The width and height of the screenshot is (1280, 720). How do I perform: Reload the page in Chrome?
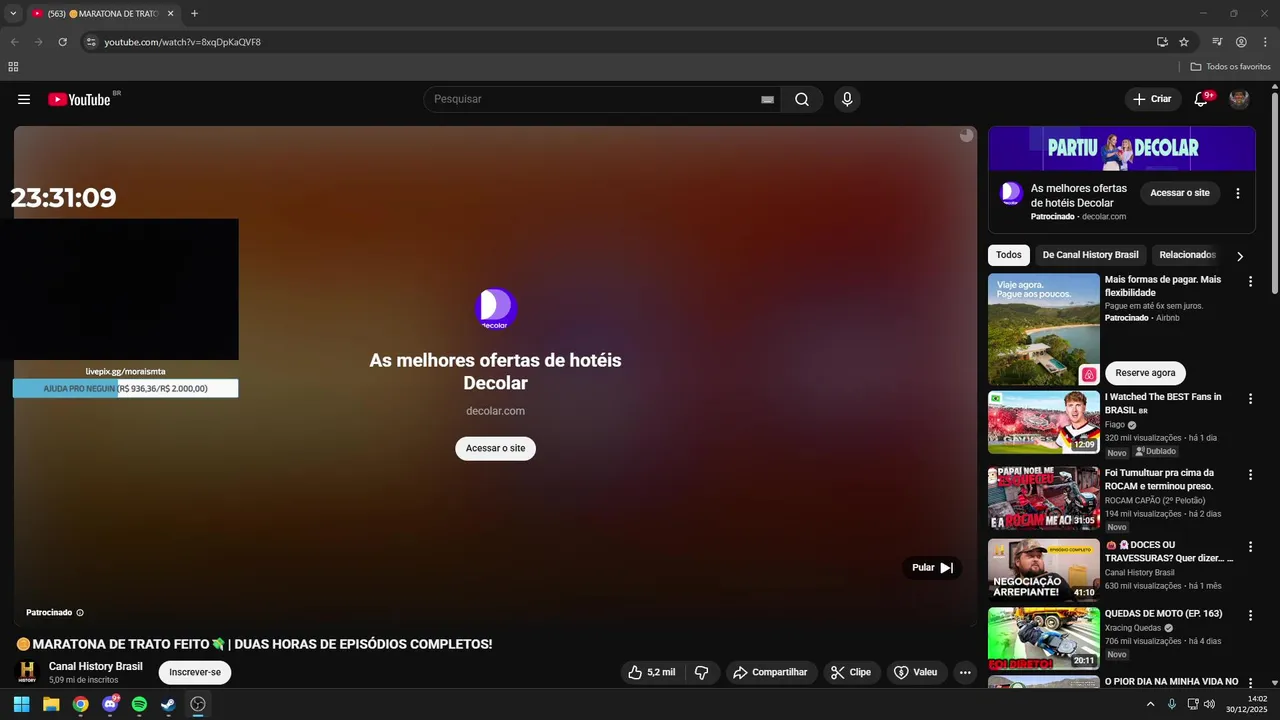click(62, 42)
